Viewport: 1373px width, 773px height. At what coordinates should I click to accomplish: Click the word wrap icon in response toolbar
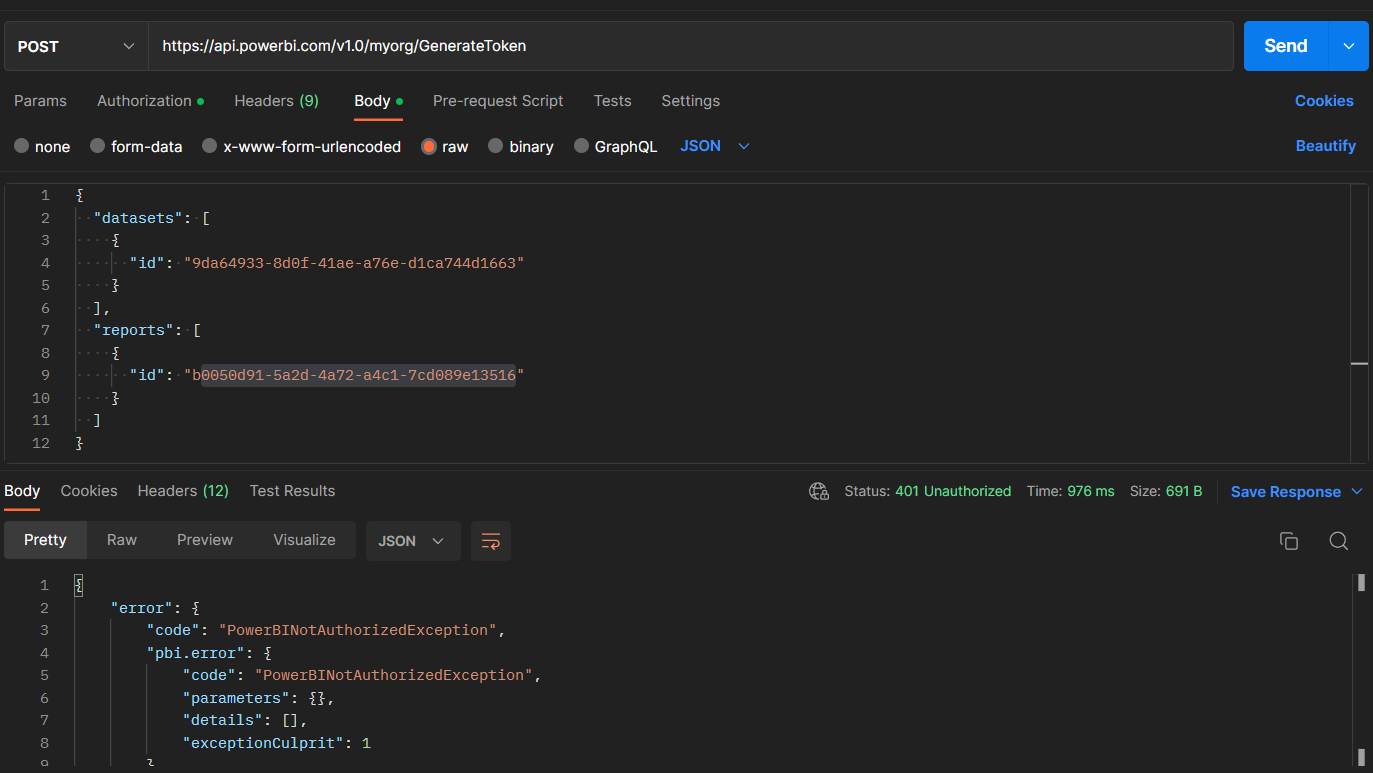490,541
